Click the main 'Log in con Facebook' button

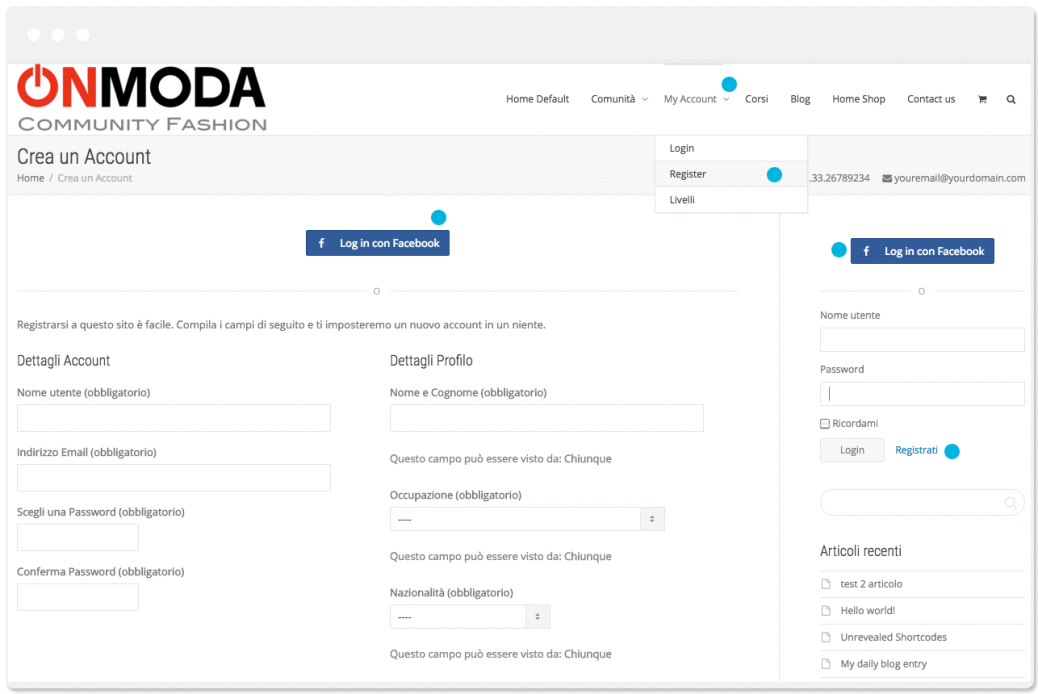[378, 243]
